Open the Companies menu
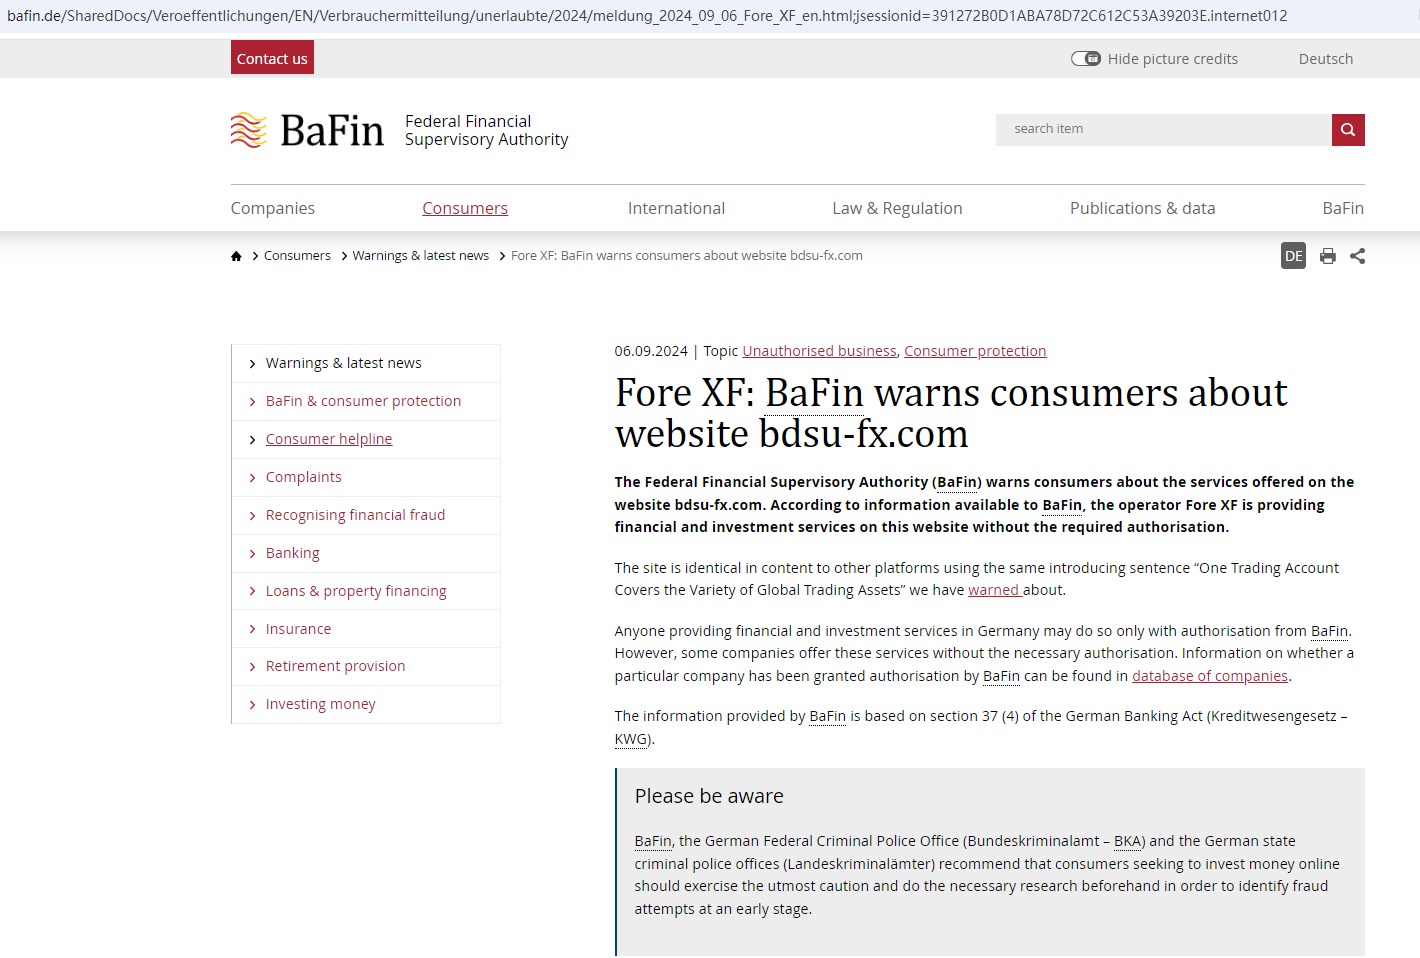 coord(273,208)
